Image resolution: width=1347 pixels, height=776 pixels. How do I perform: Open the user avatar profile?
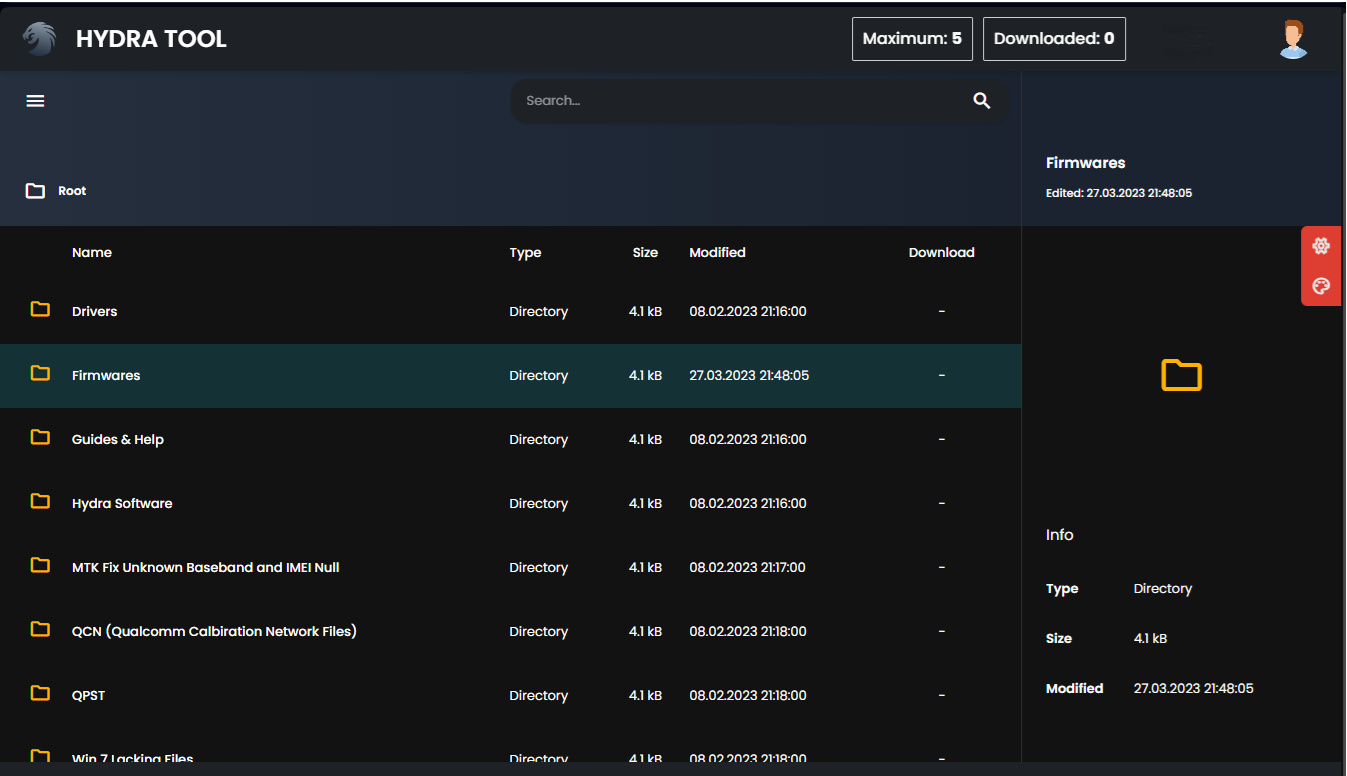click(x=1293, y=40)
